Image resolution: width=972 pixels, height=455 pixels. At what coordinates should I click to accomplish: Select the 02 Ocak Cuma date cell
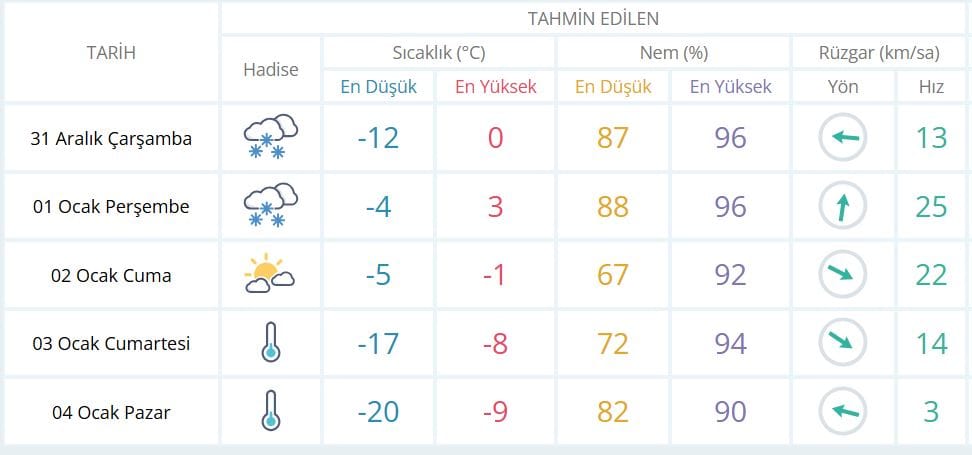(111, 275)
